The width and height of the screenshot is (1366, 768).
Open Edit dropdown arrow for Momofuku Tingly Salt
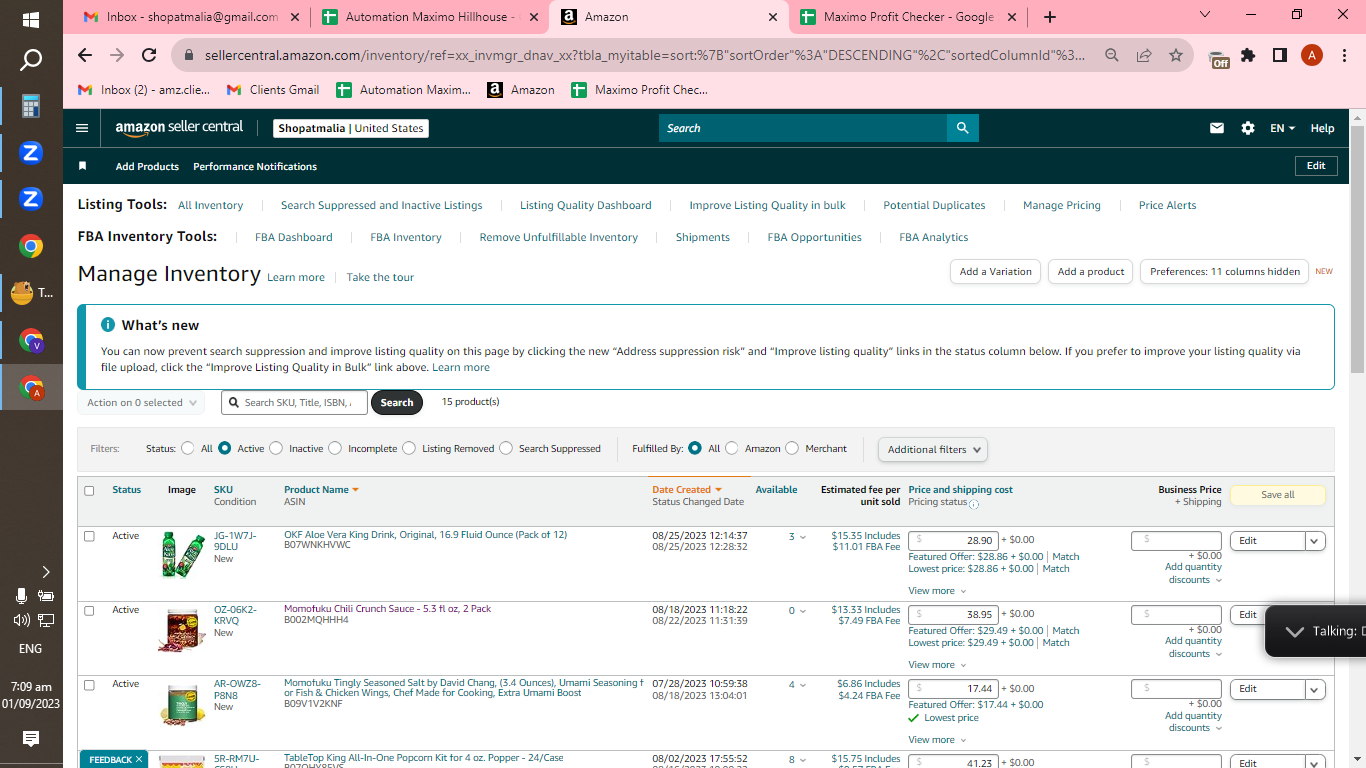tap(1315, 689)
